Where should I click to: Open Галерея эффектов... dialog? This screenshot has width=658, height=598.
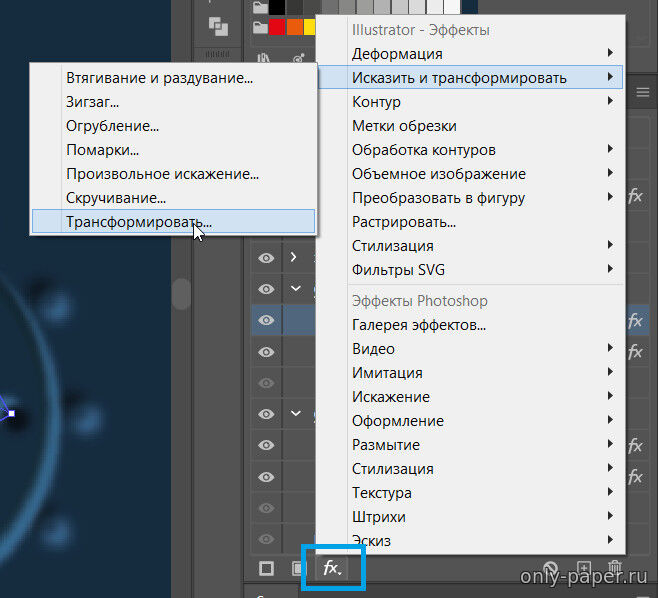419,325
